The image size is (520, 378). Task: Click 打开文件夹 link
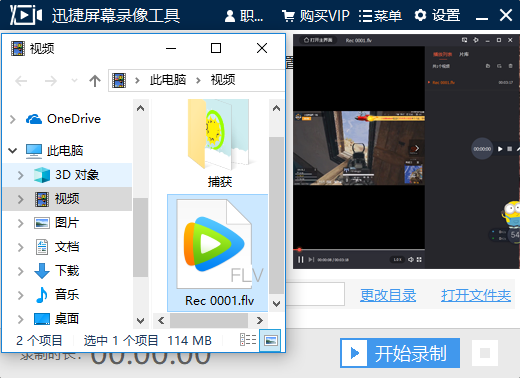[476, 295]
